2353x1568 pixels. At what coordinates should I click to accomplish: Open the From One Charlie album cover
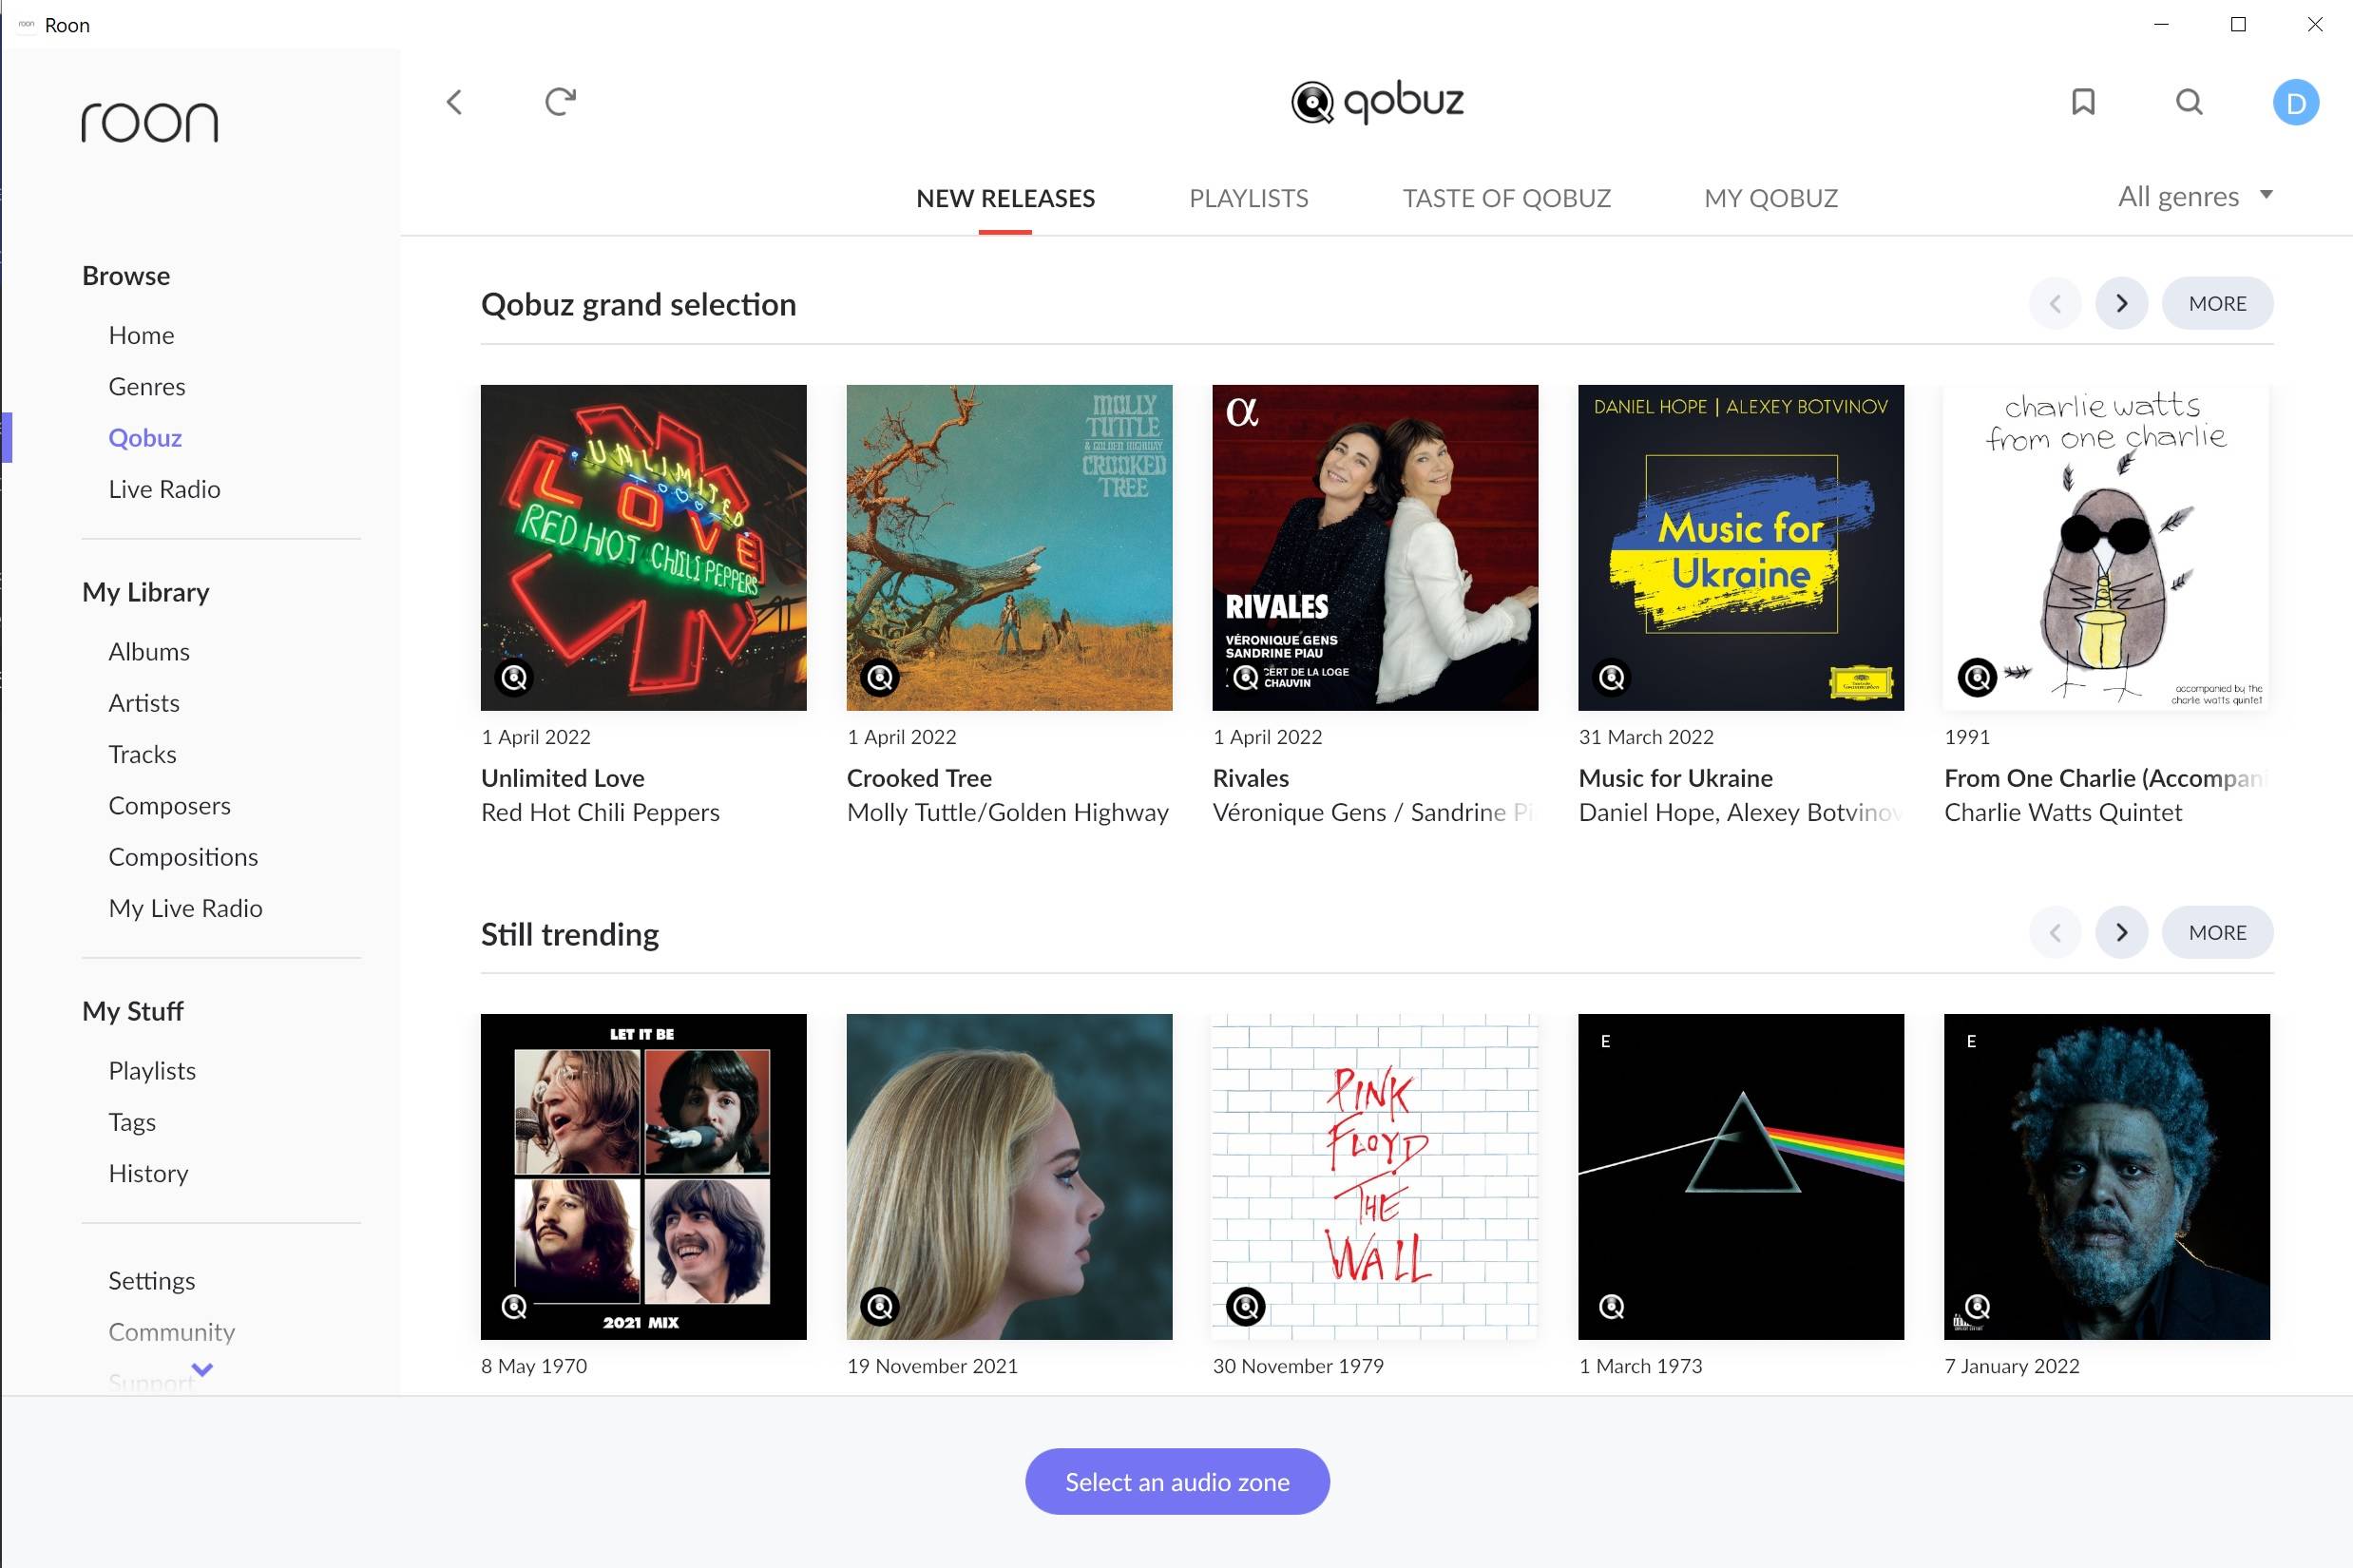point(2107,547)
